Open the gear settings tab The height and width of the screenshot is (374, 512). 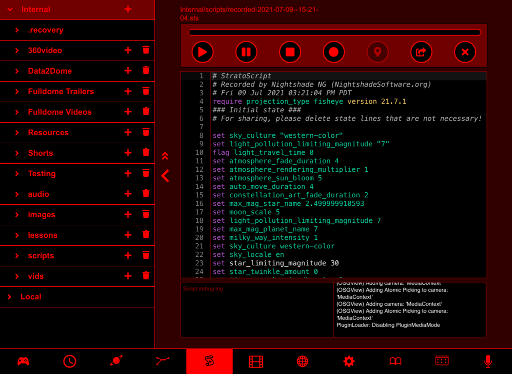349,361
